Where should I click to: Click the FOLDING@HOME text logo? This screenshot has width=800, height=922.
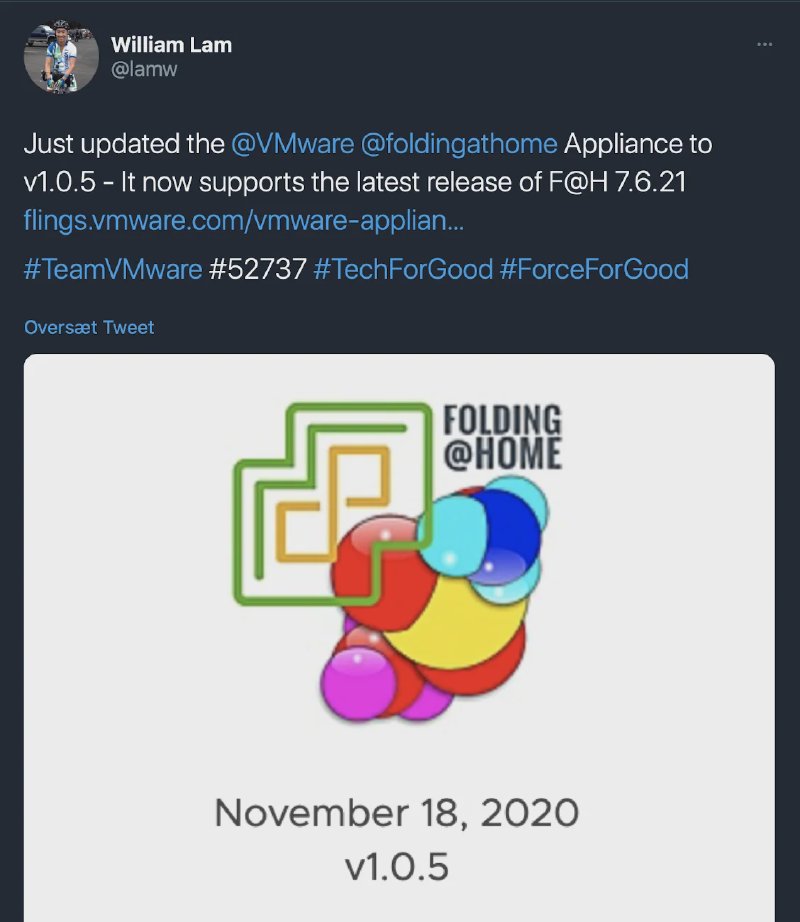tap(503, 437)
